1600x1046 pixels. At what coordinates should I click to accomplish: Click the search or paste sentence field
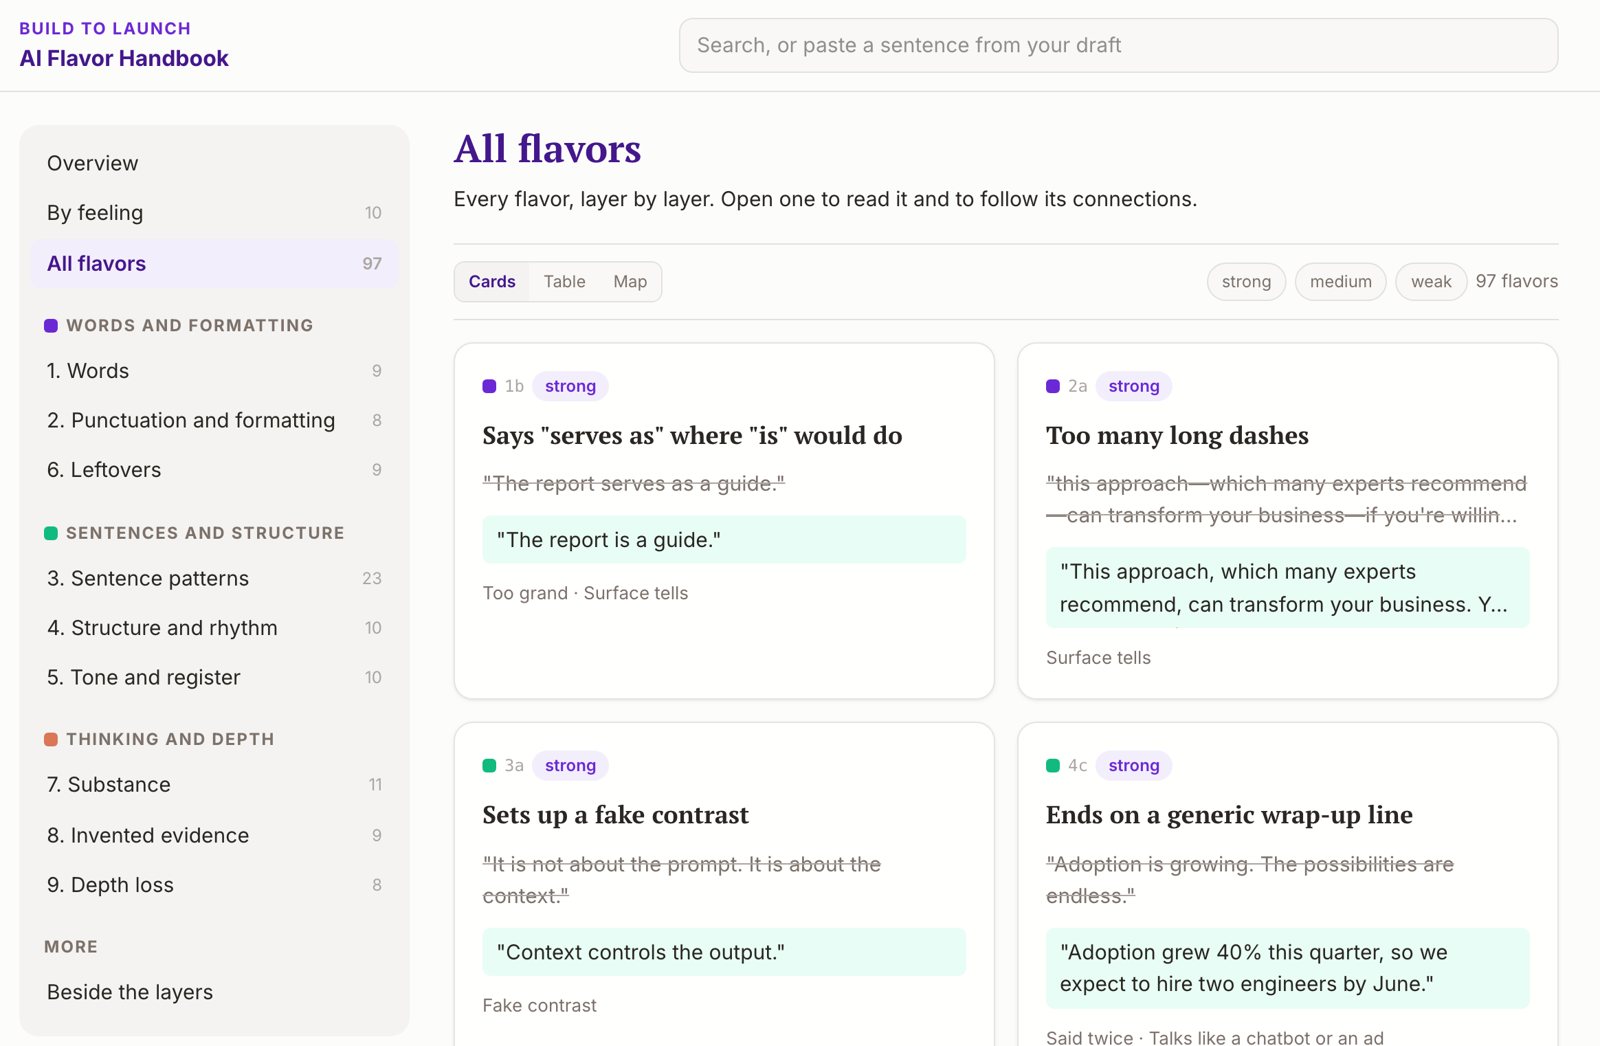1118,45
